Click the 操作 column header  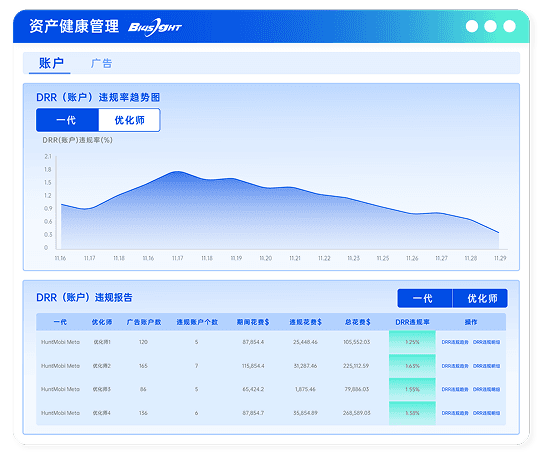click(x=471, y=322)
